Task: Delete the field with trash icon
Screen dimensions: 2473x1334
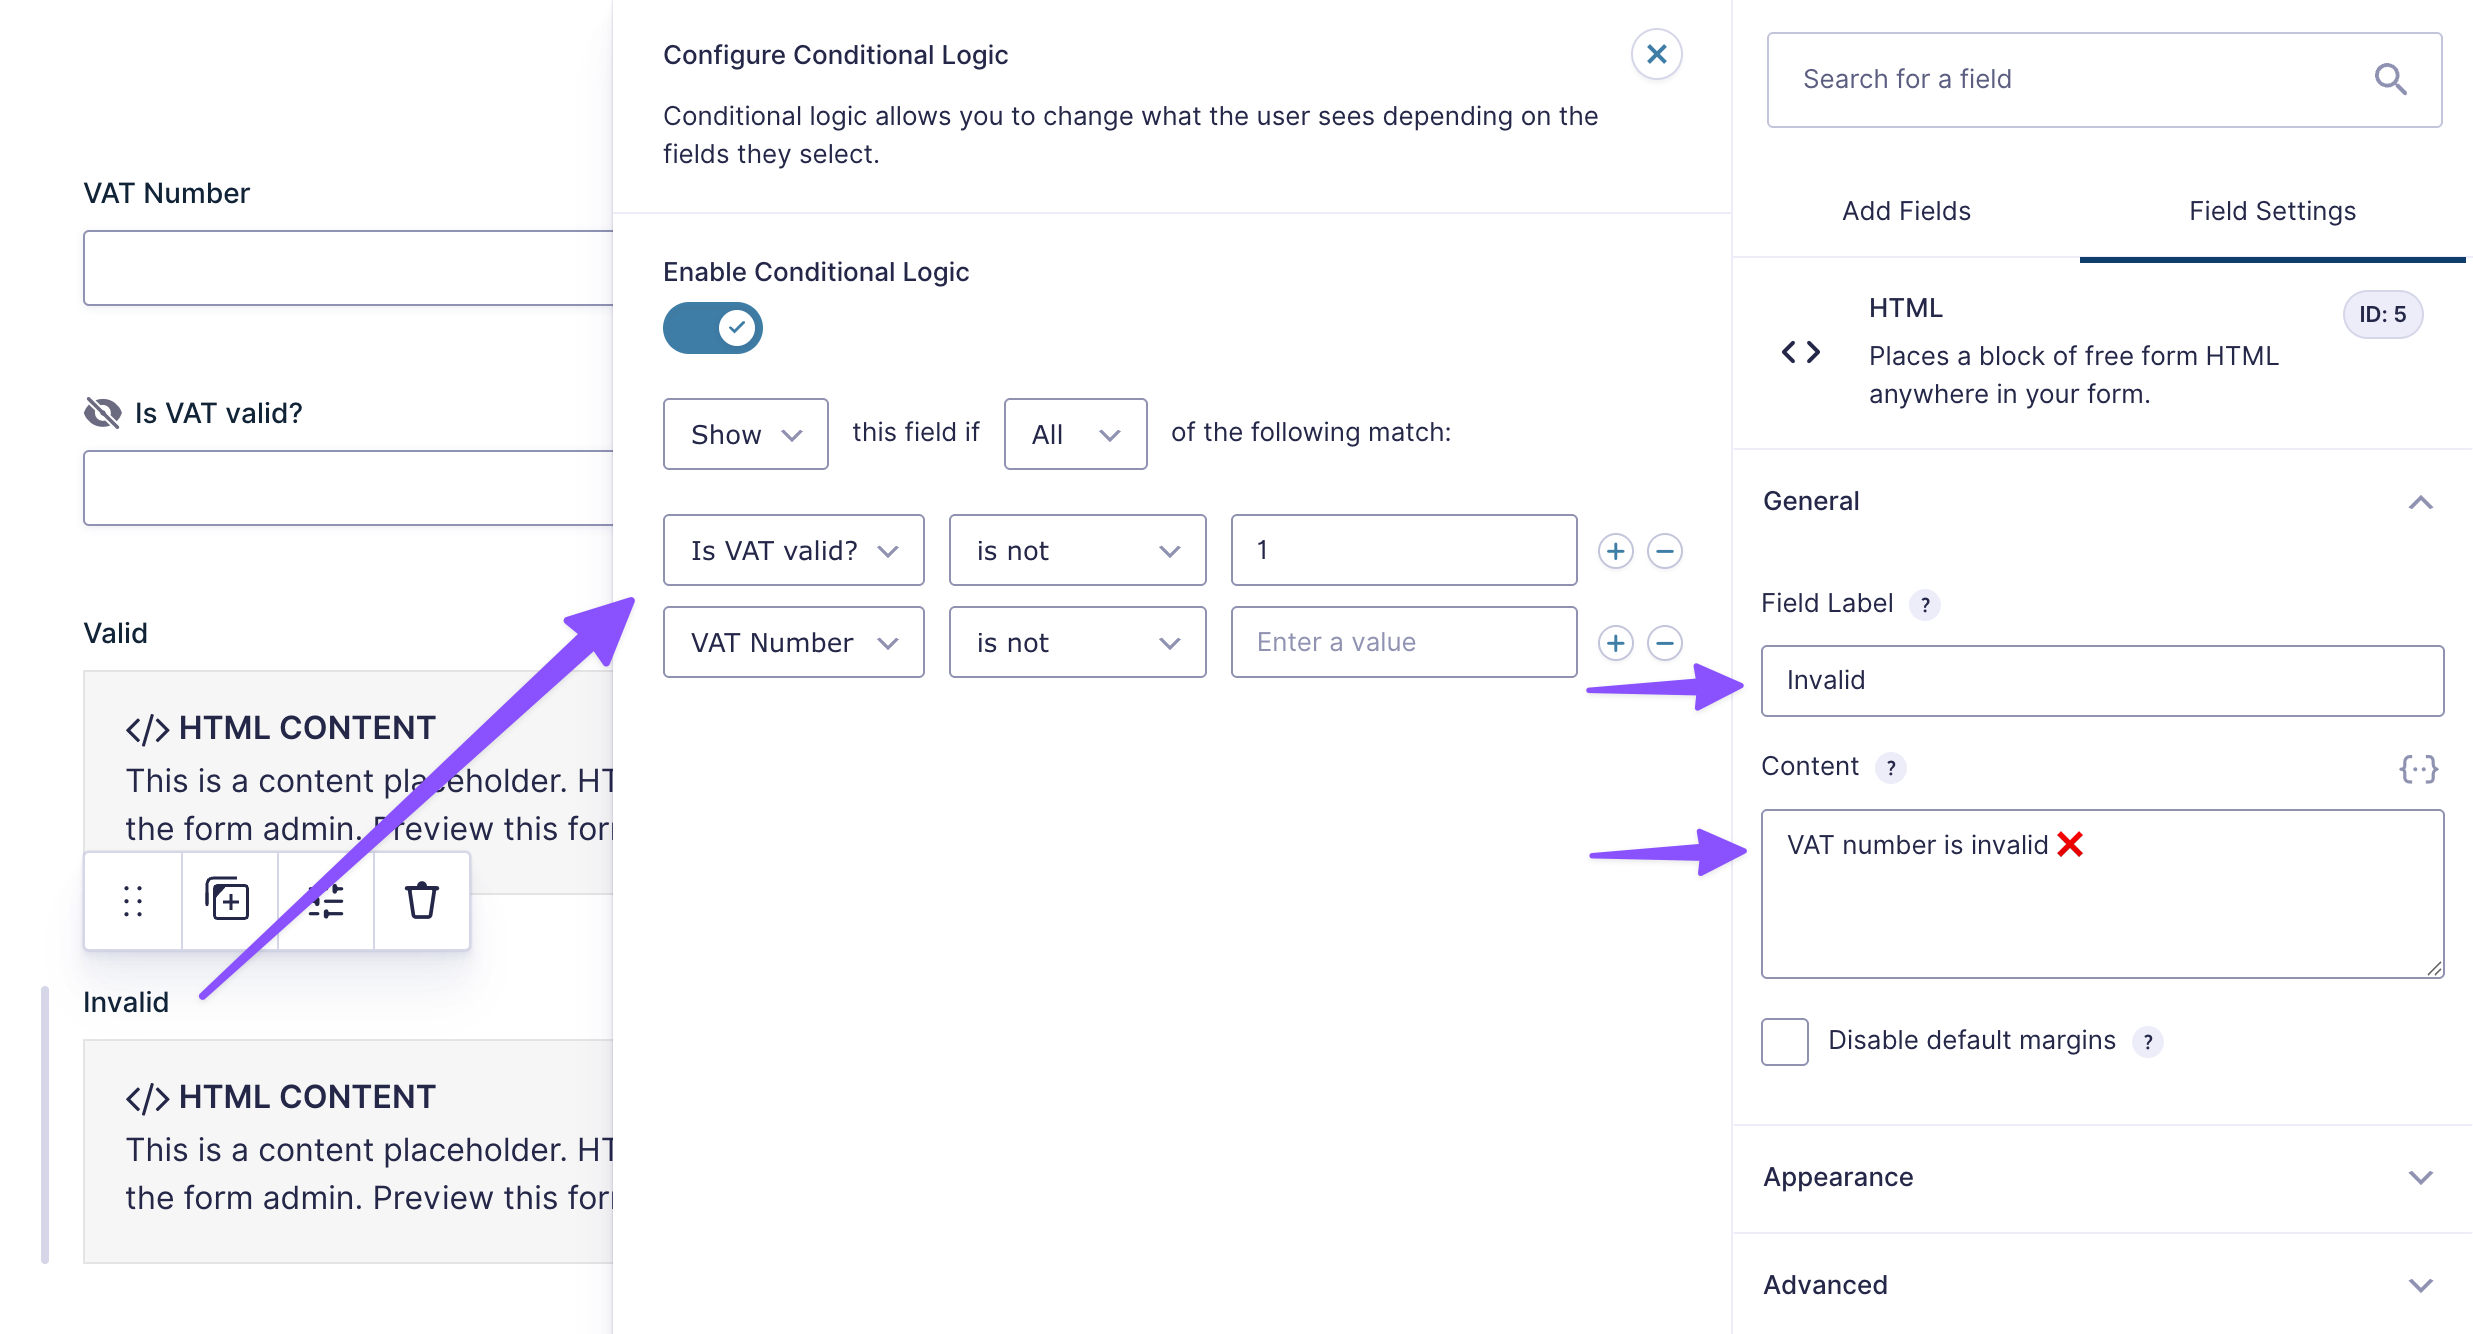Action: point(421,900)
